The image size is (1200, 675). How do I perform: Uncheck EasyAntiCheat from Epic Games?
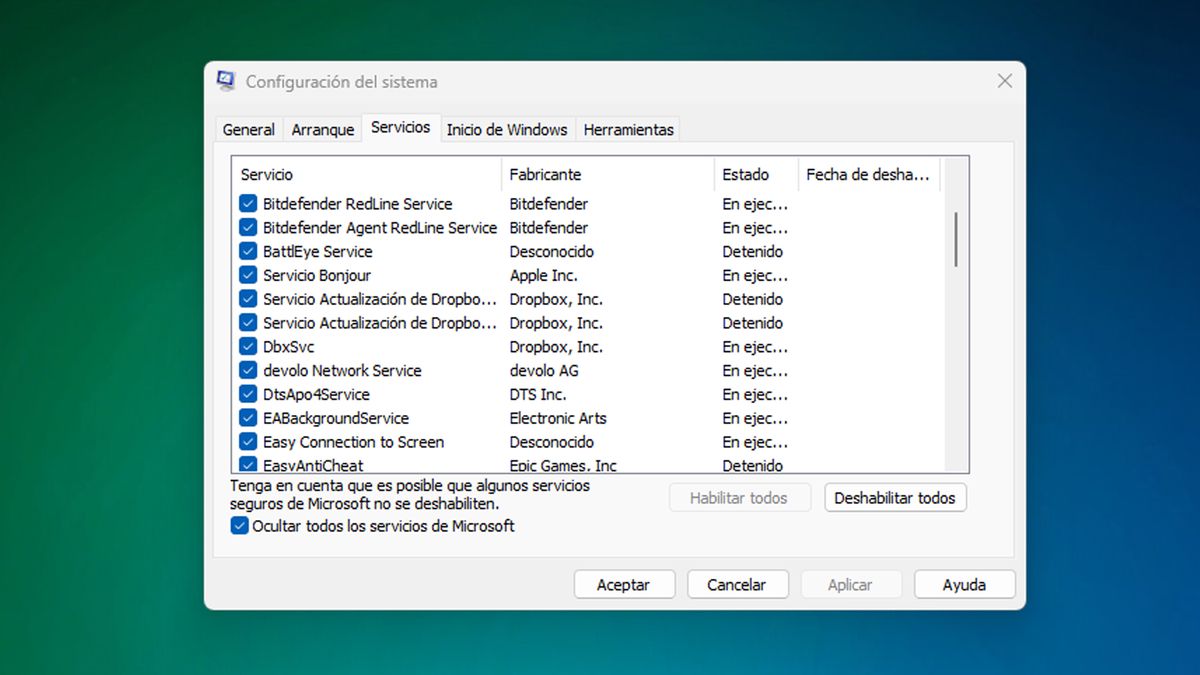click(248, 464)
